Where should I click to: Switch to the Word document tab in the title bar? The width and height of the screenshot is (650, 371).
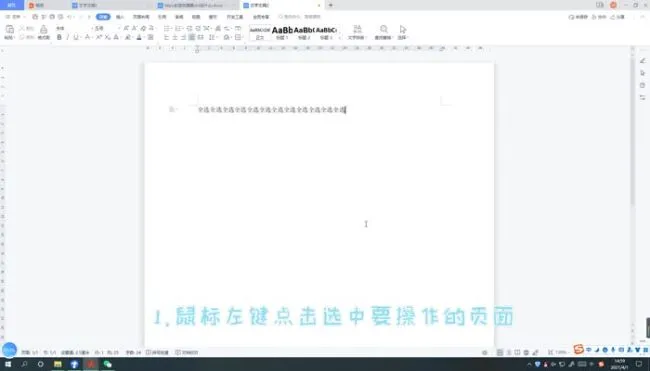coord(195,5)
